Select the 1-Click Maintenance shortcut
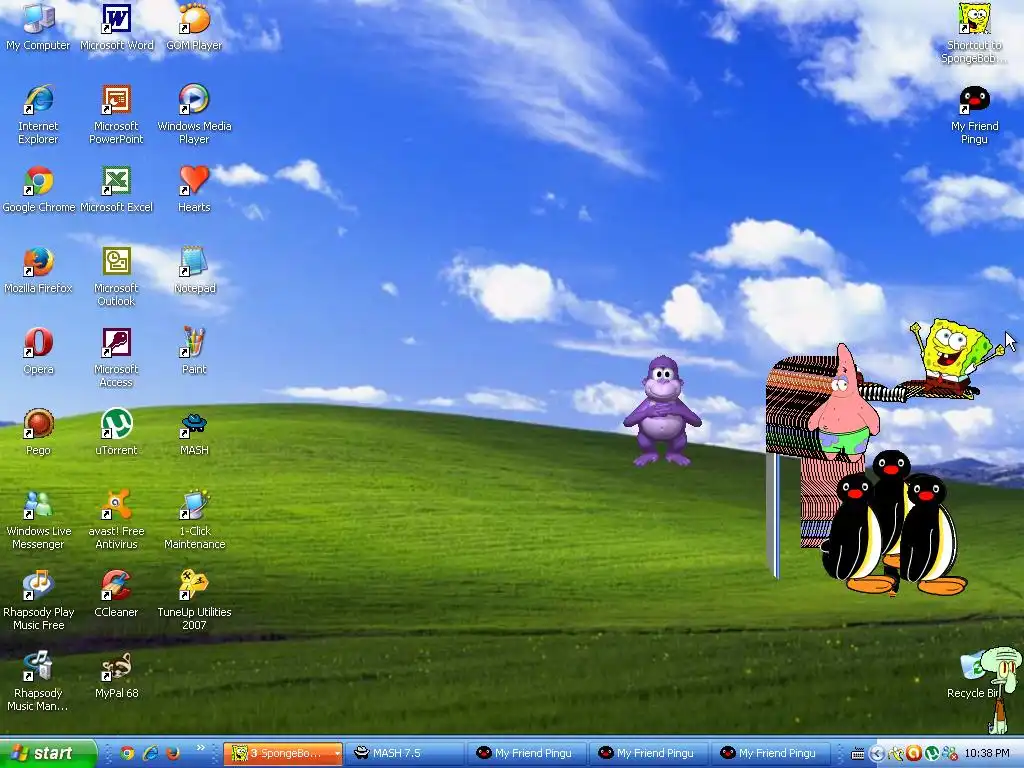The width and height of the screenshot is (1024, 768). pyautogui.click(x=194, y=519)
